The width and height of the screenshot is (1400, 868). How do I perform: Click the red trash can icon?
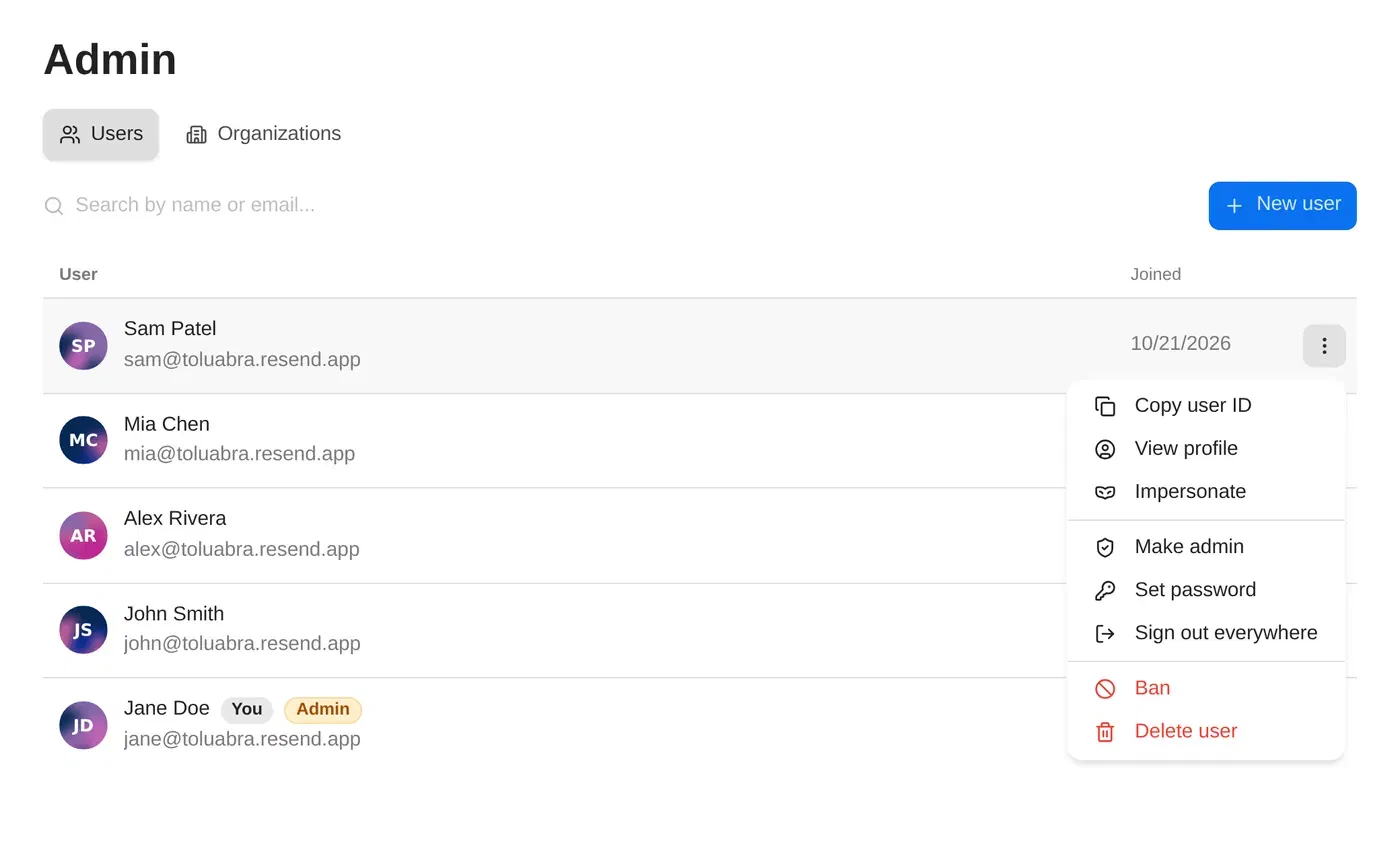pyautogui.click(x=1105, y=731)
